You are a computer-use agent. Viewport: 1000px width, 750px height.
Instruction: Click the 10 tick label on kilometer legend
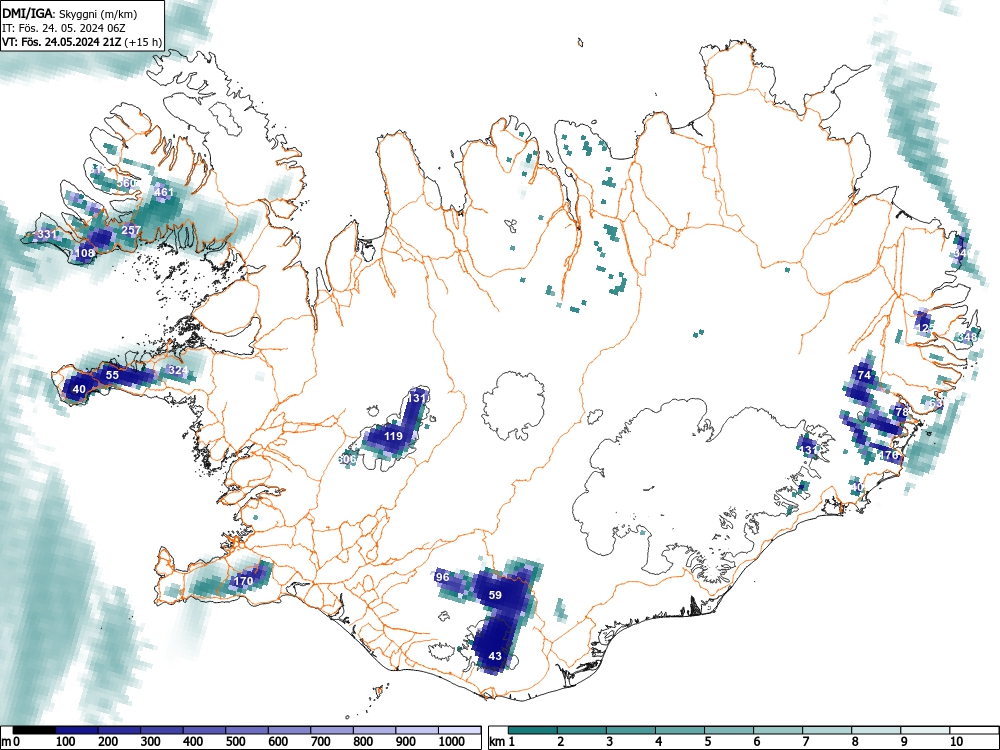tap(955, 742)
